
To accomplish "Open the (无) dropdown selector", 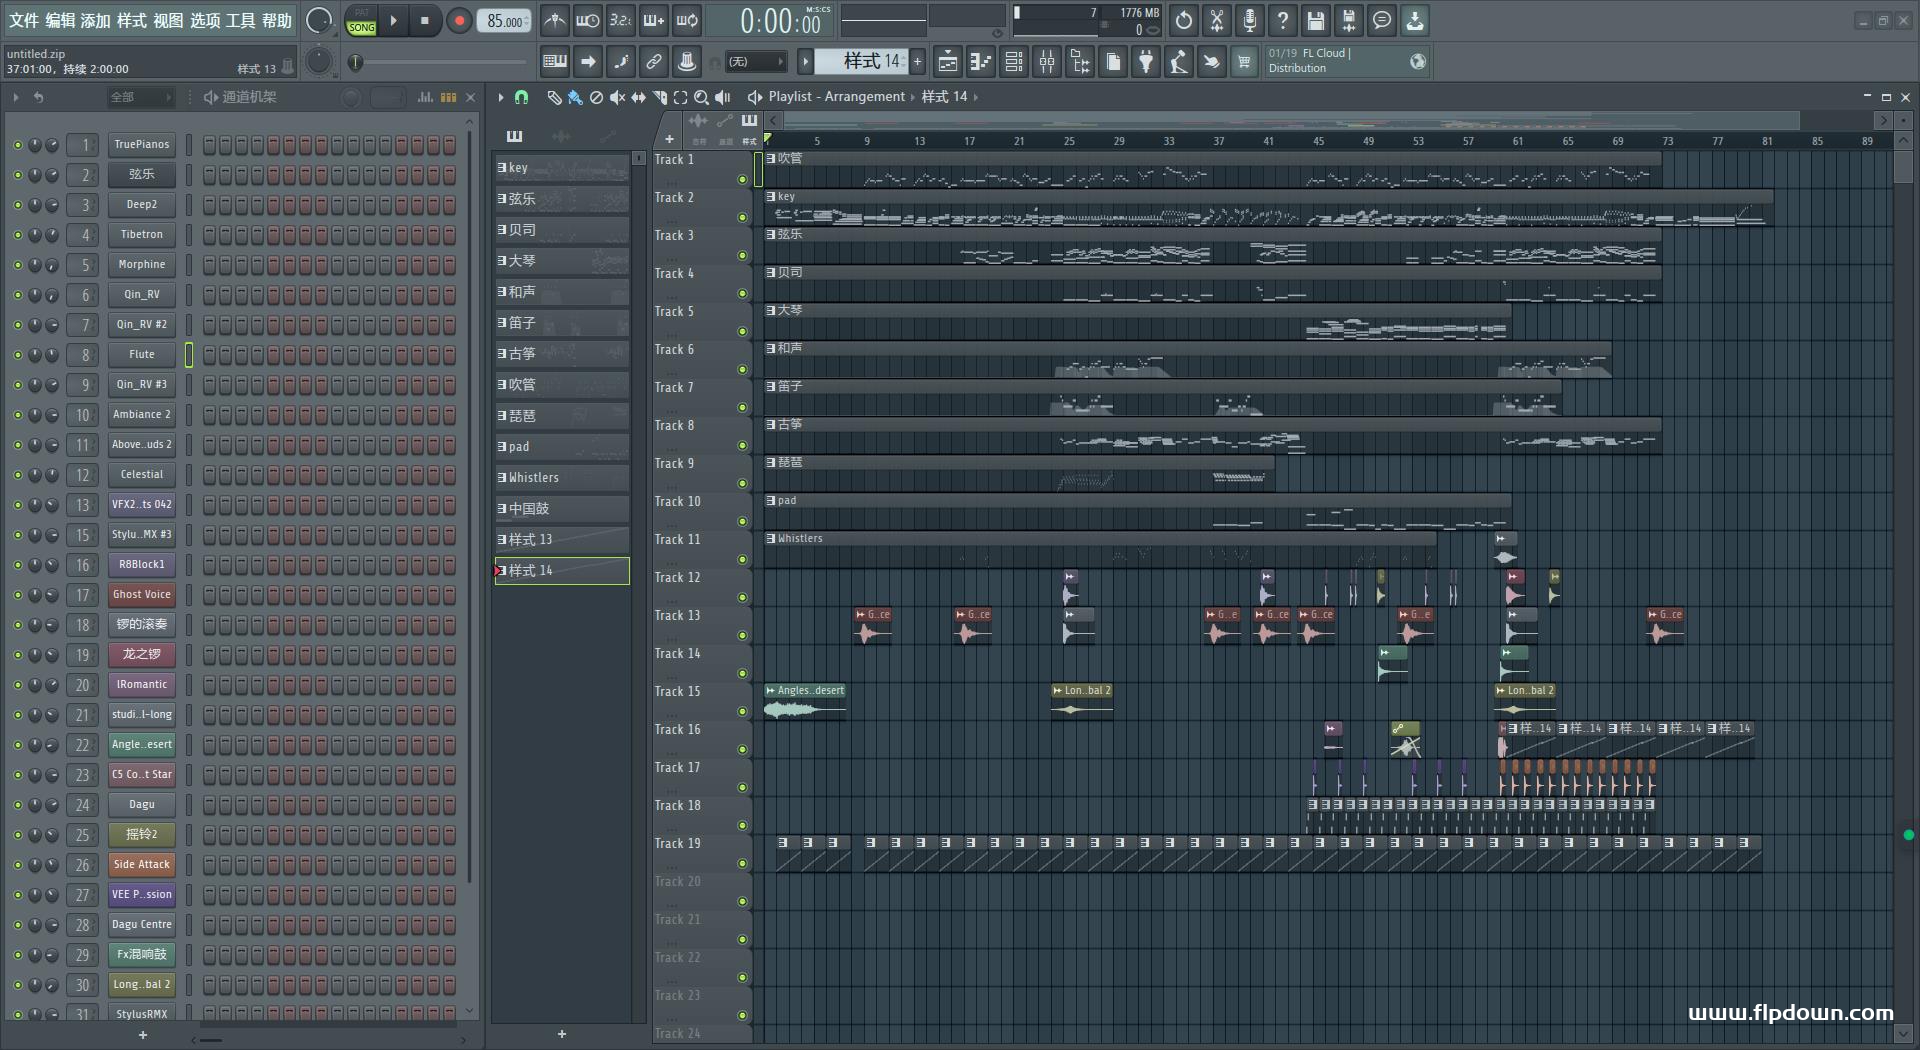I will pyautogui.click(x=755, y=62).
